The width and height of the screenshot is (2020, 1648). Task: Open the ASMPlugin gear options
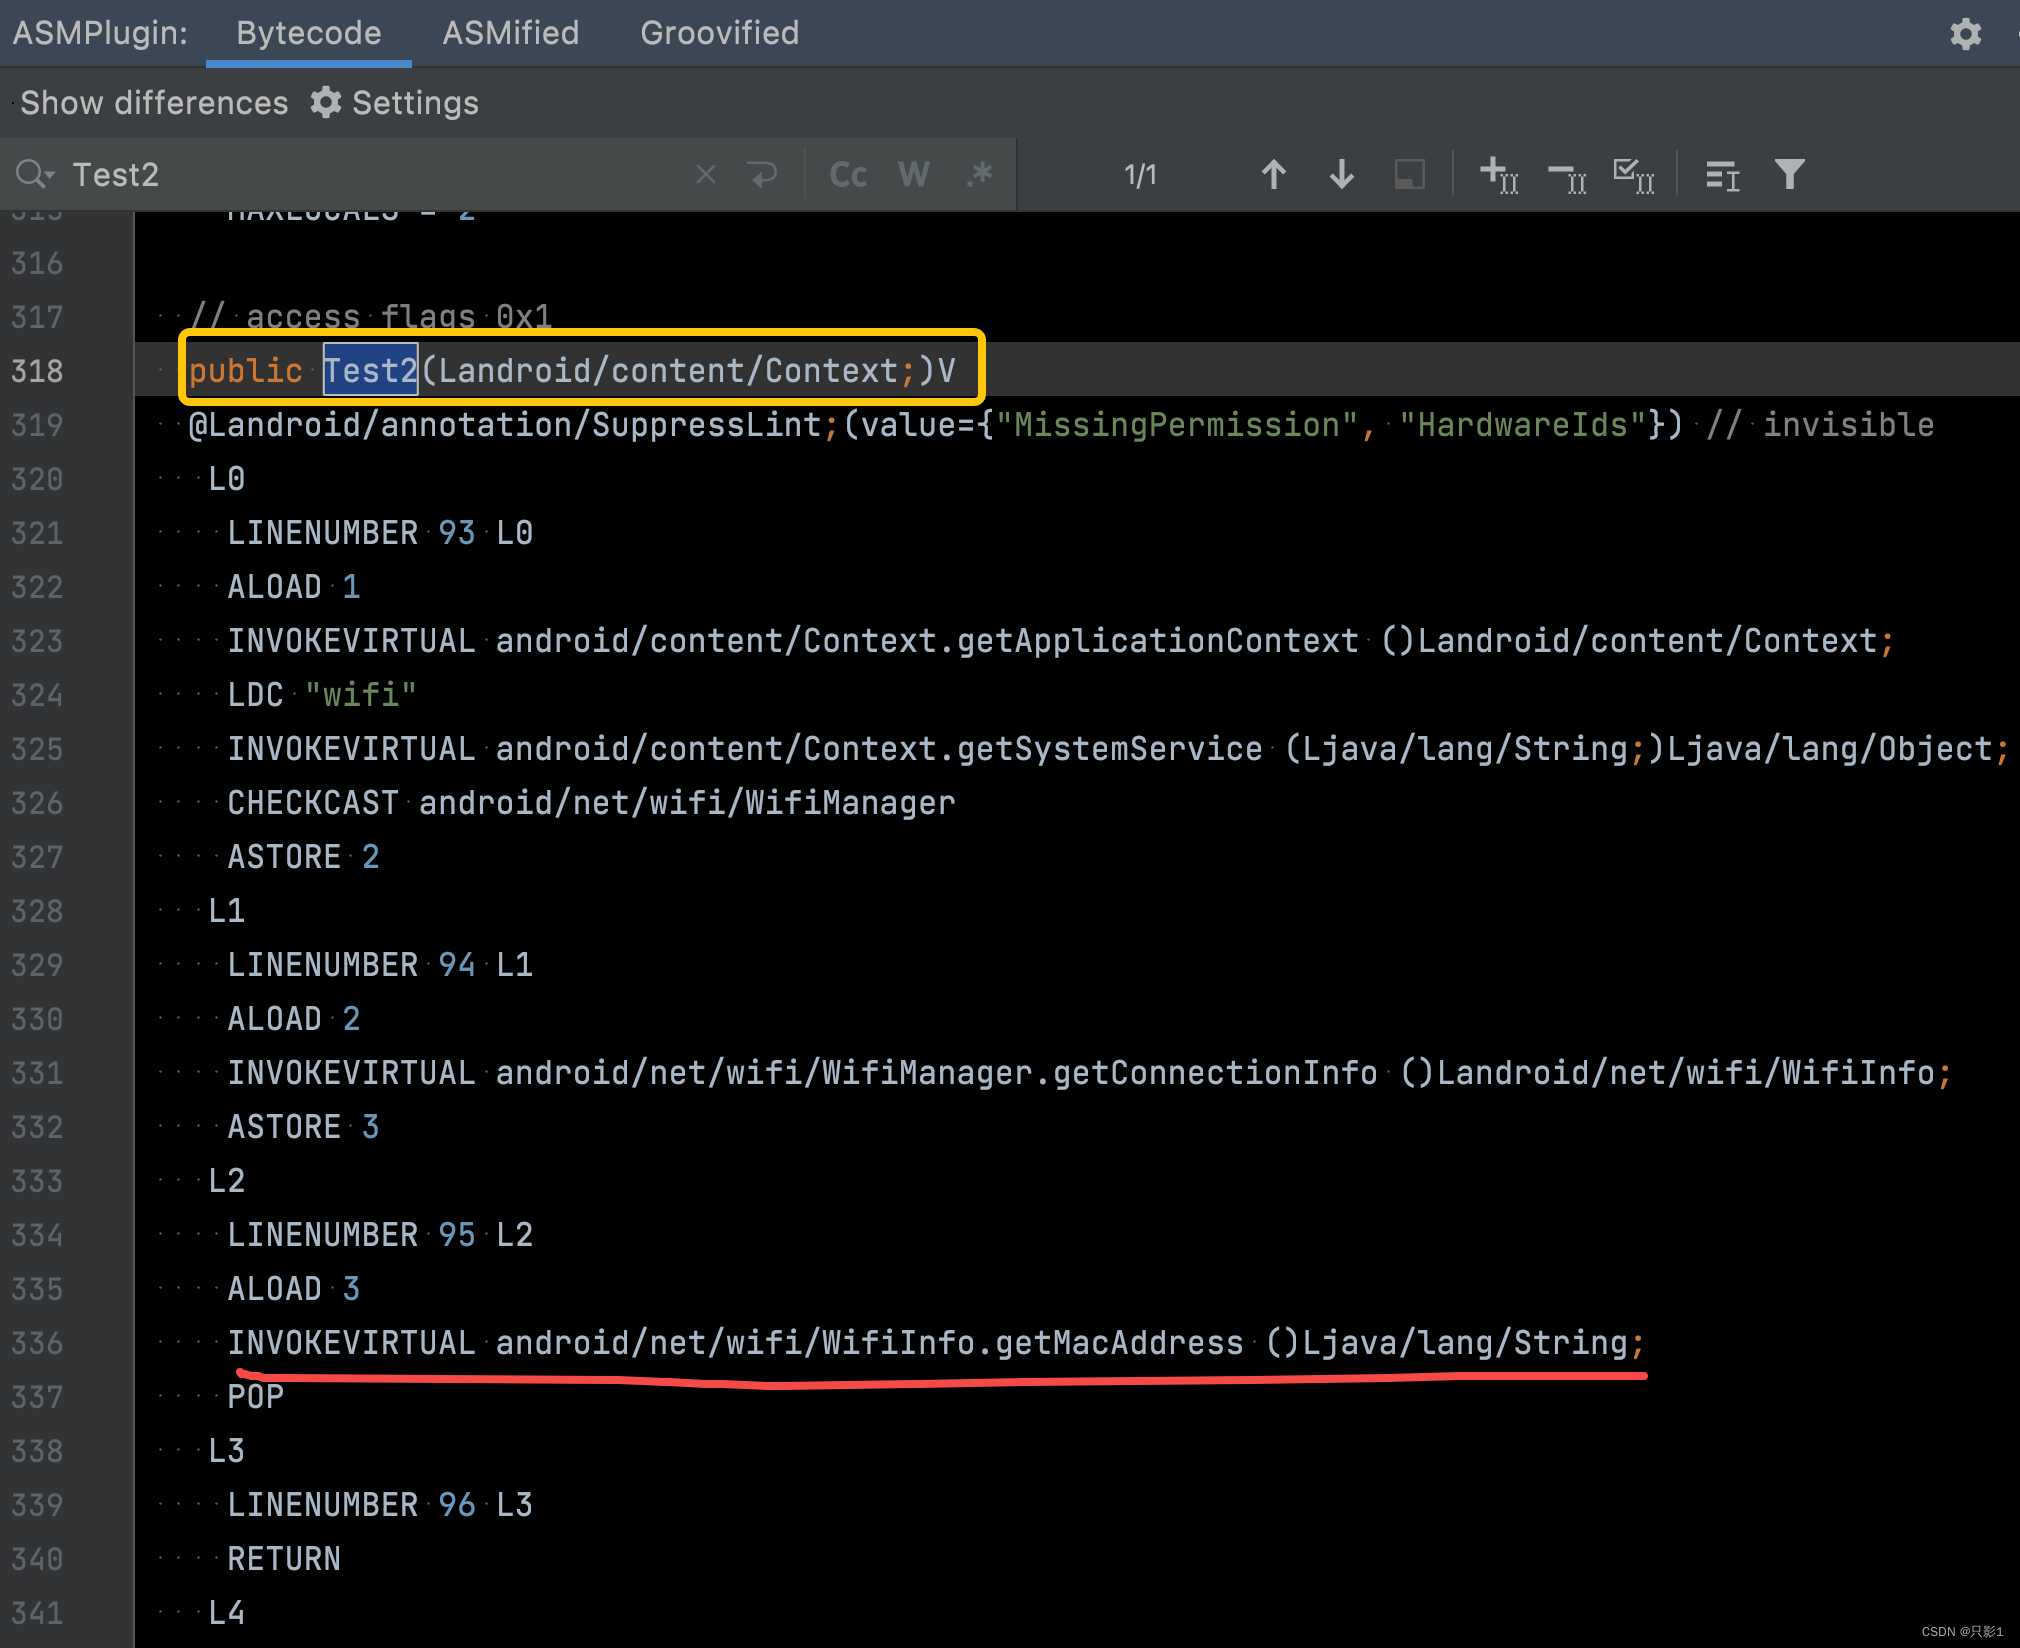tap(1965, 34)
